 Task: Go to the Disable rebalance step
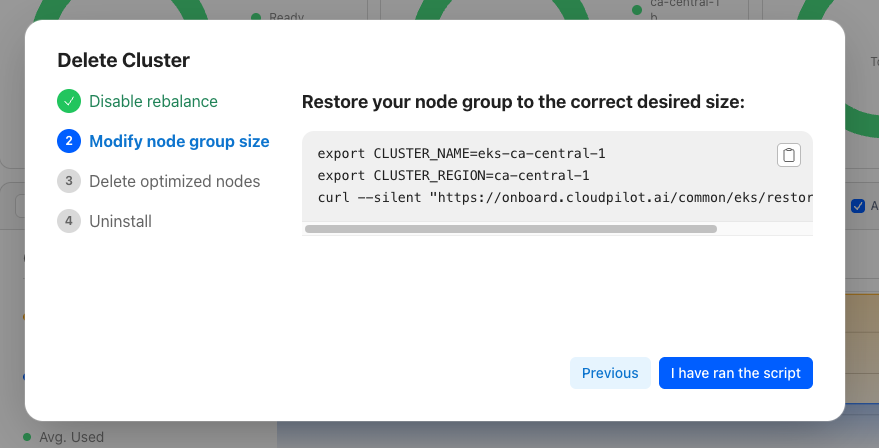[153, 101]
